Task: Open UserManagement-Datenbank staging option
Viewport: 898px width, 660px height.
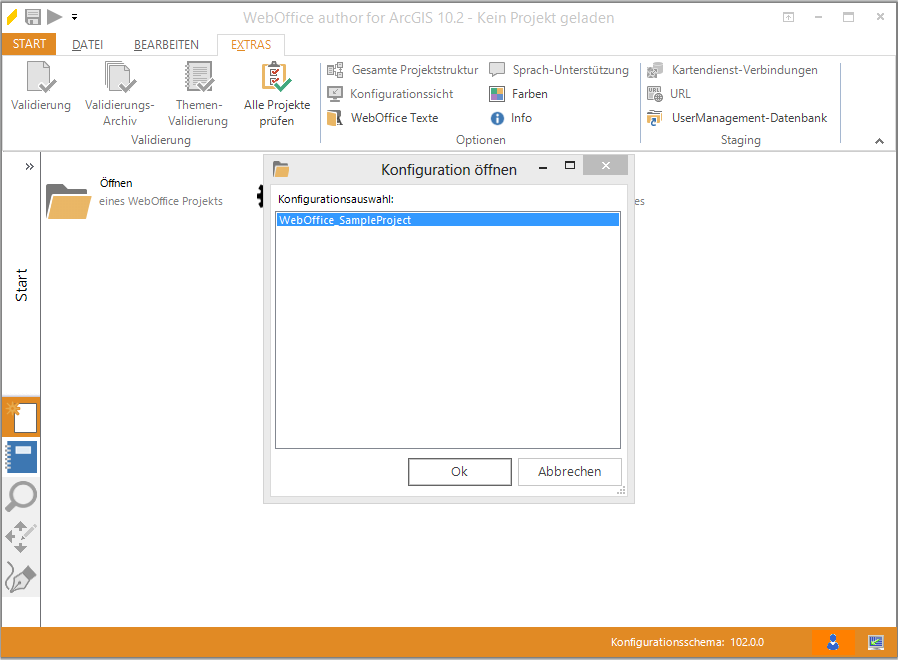Action: click(x=748, y=118)
